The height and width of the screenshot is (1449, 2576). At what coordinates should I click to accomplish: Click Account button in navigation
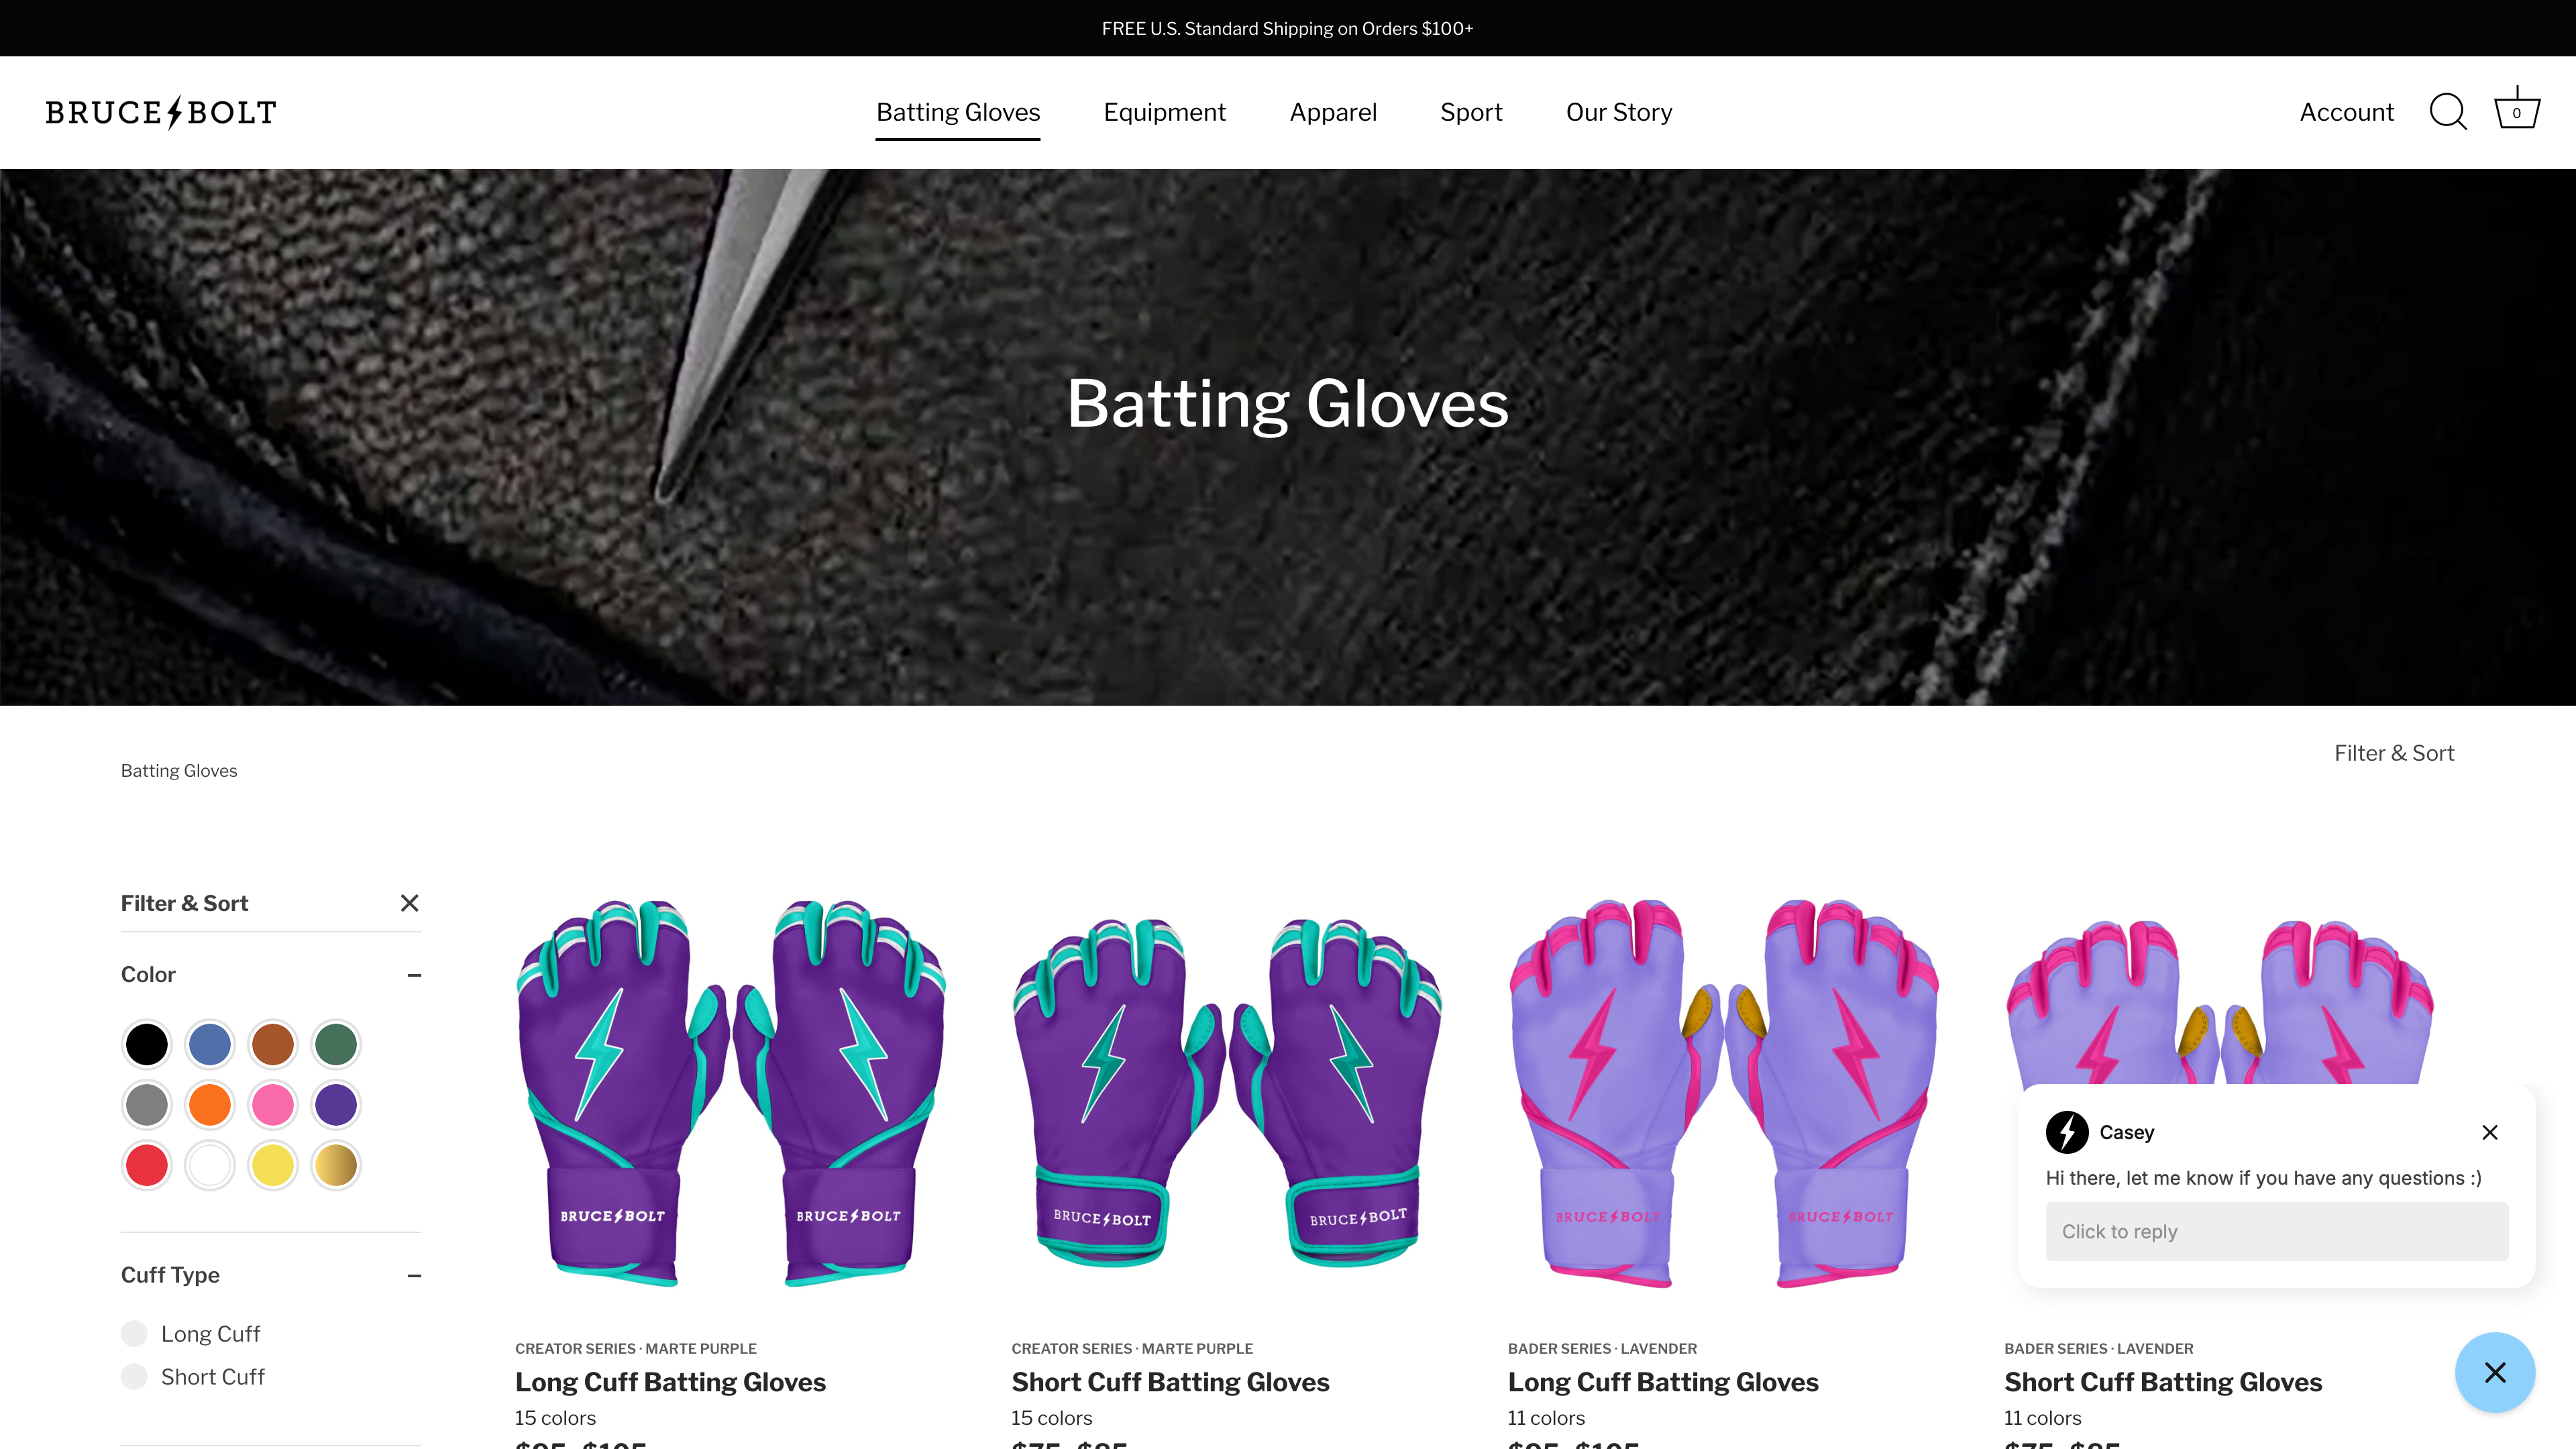coord(2346,111)
